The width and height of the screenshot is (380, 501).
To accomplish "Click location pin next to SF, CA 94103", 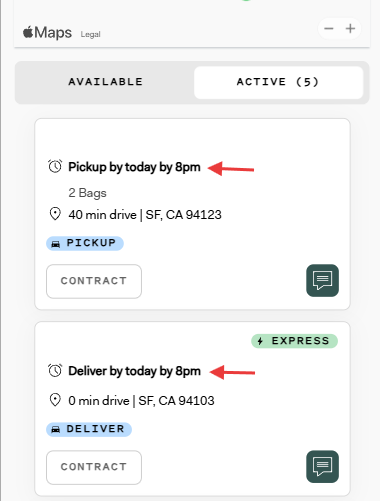I will (55, 400).
